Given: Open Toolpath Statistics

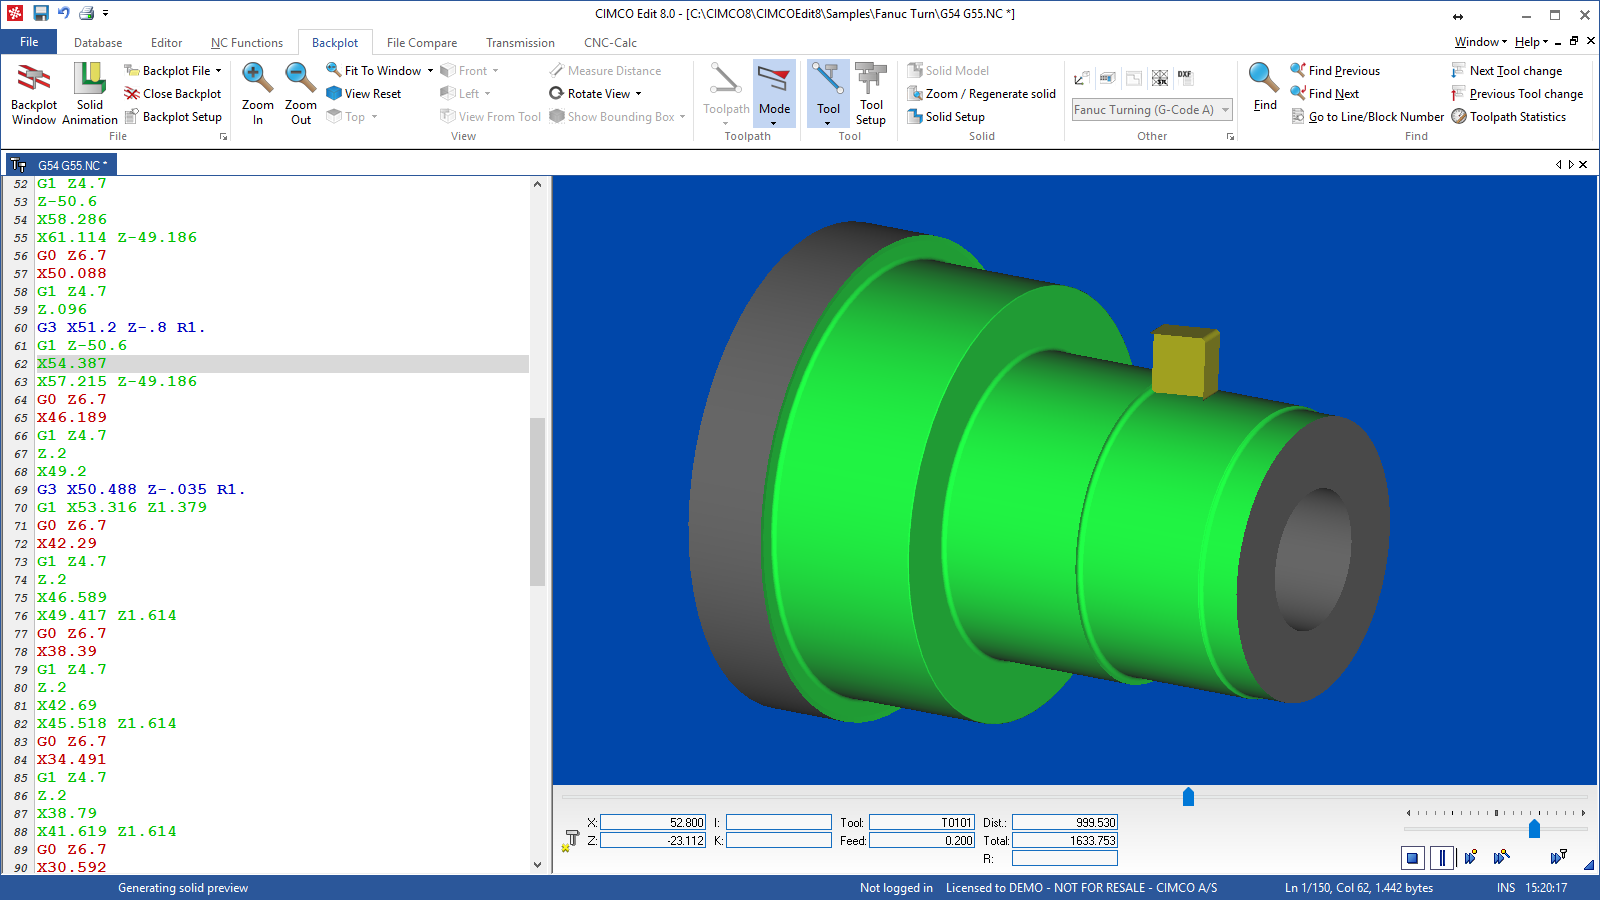Looking at the screenshot, I should click(1517, 117).
